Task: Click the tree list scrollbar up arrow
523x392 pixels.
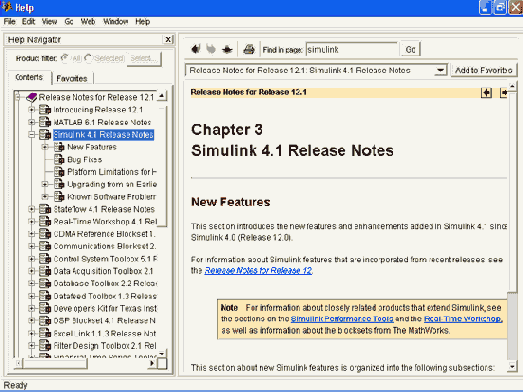Action: coord(161,96)
